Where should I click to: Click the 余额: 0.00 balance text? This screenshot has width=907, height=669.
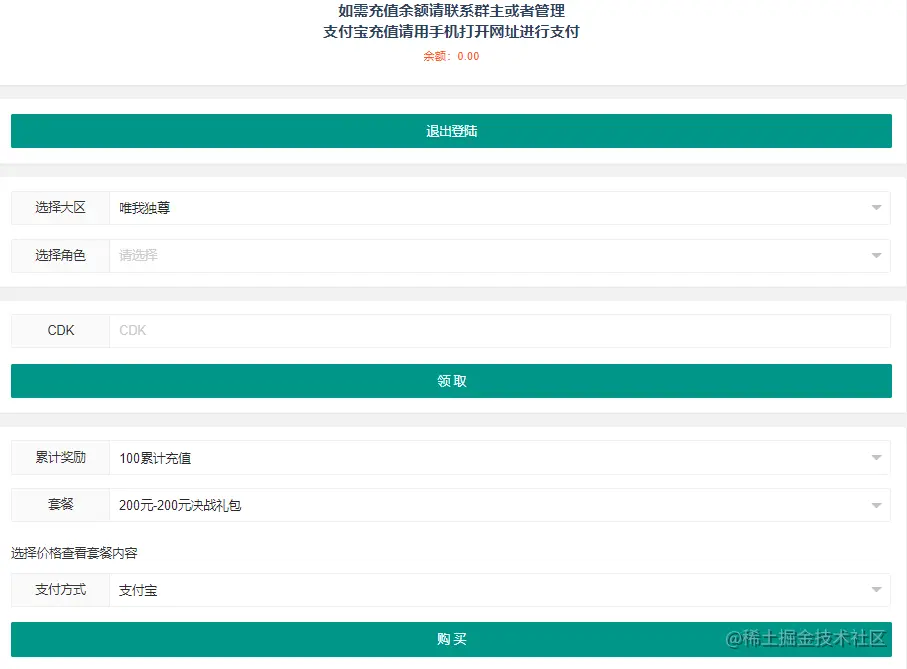[451, 56]
